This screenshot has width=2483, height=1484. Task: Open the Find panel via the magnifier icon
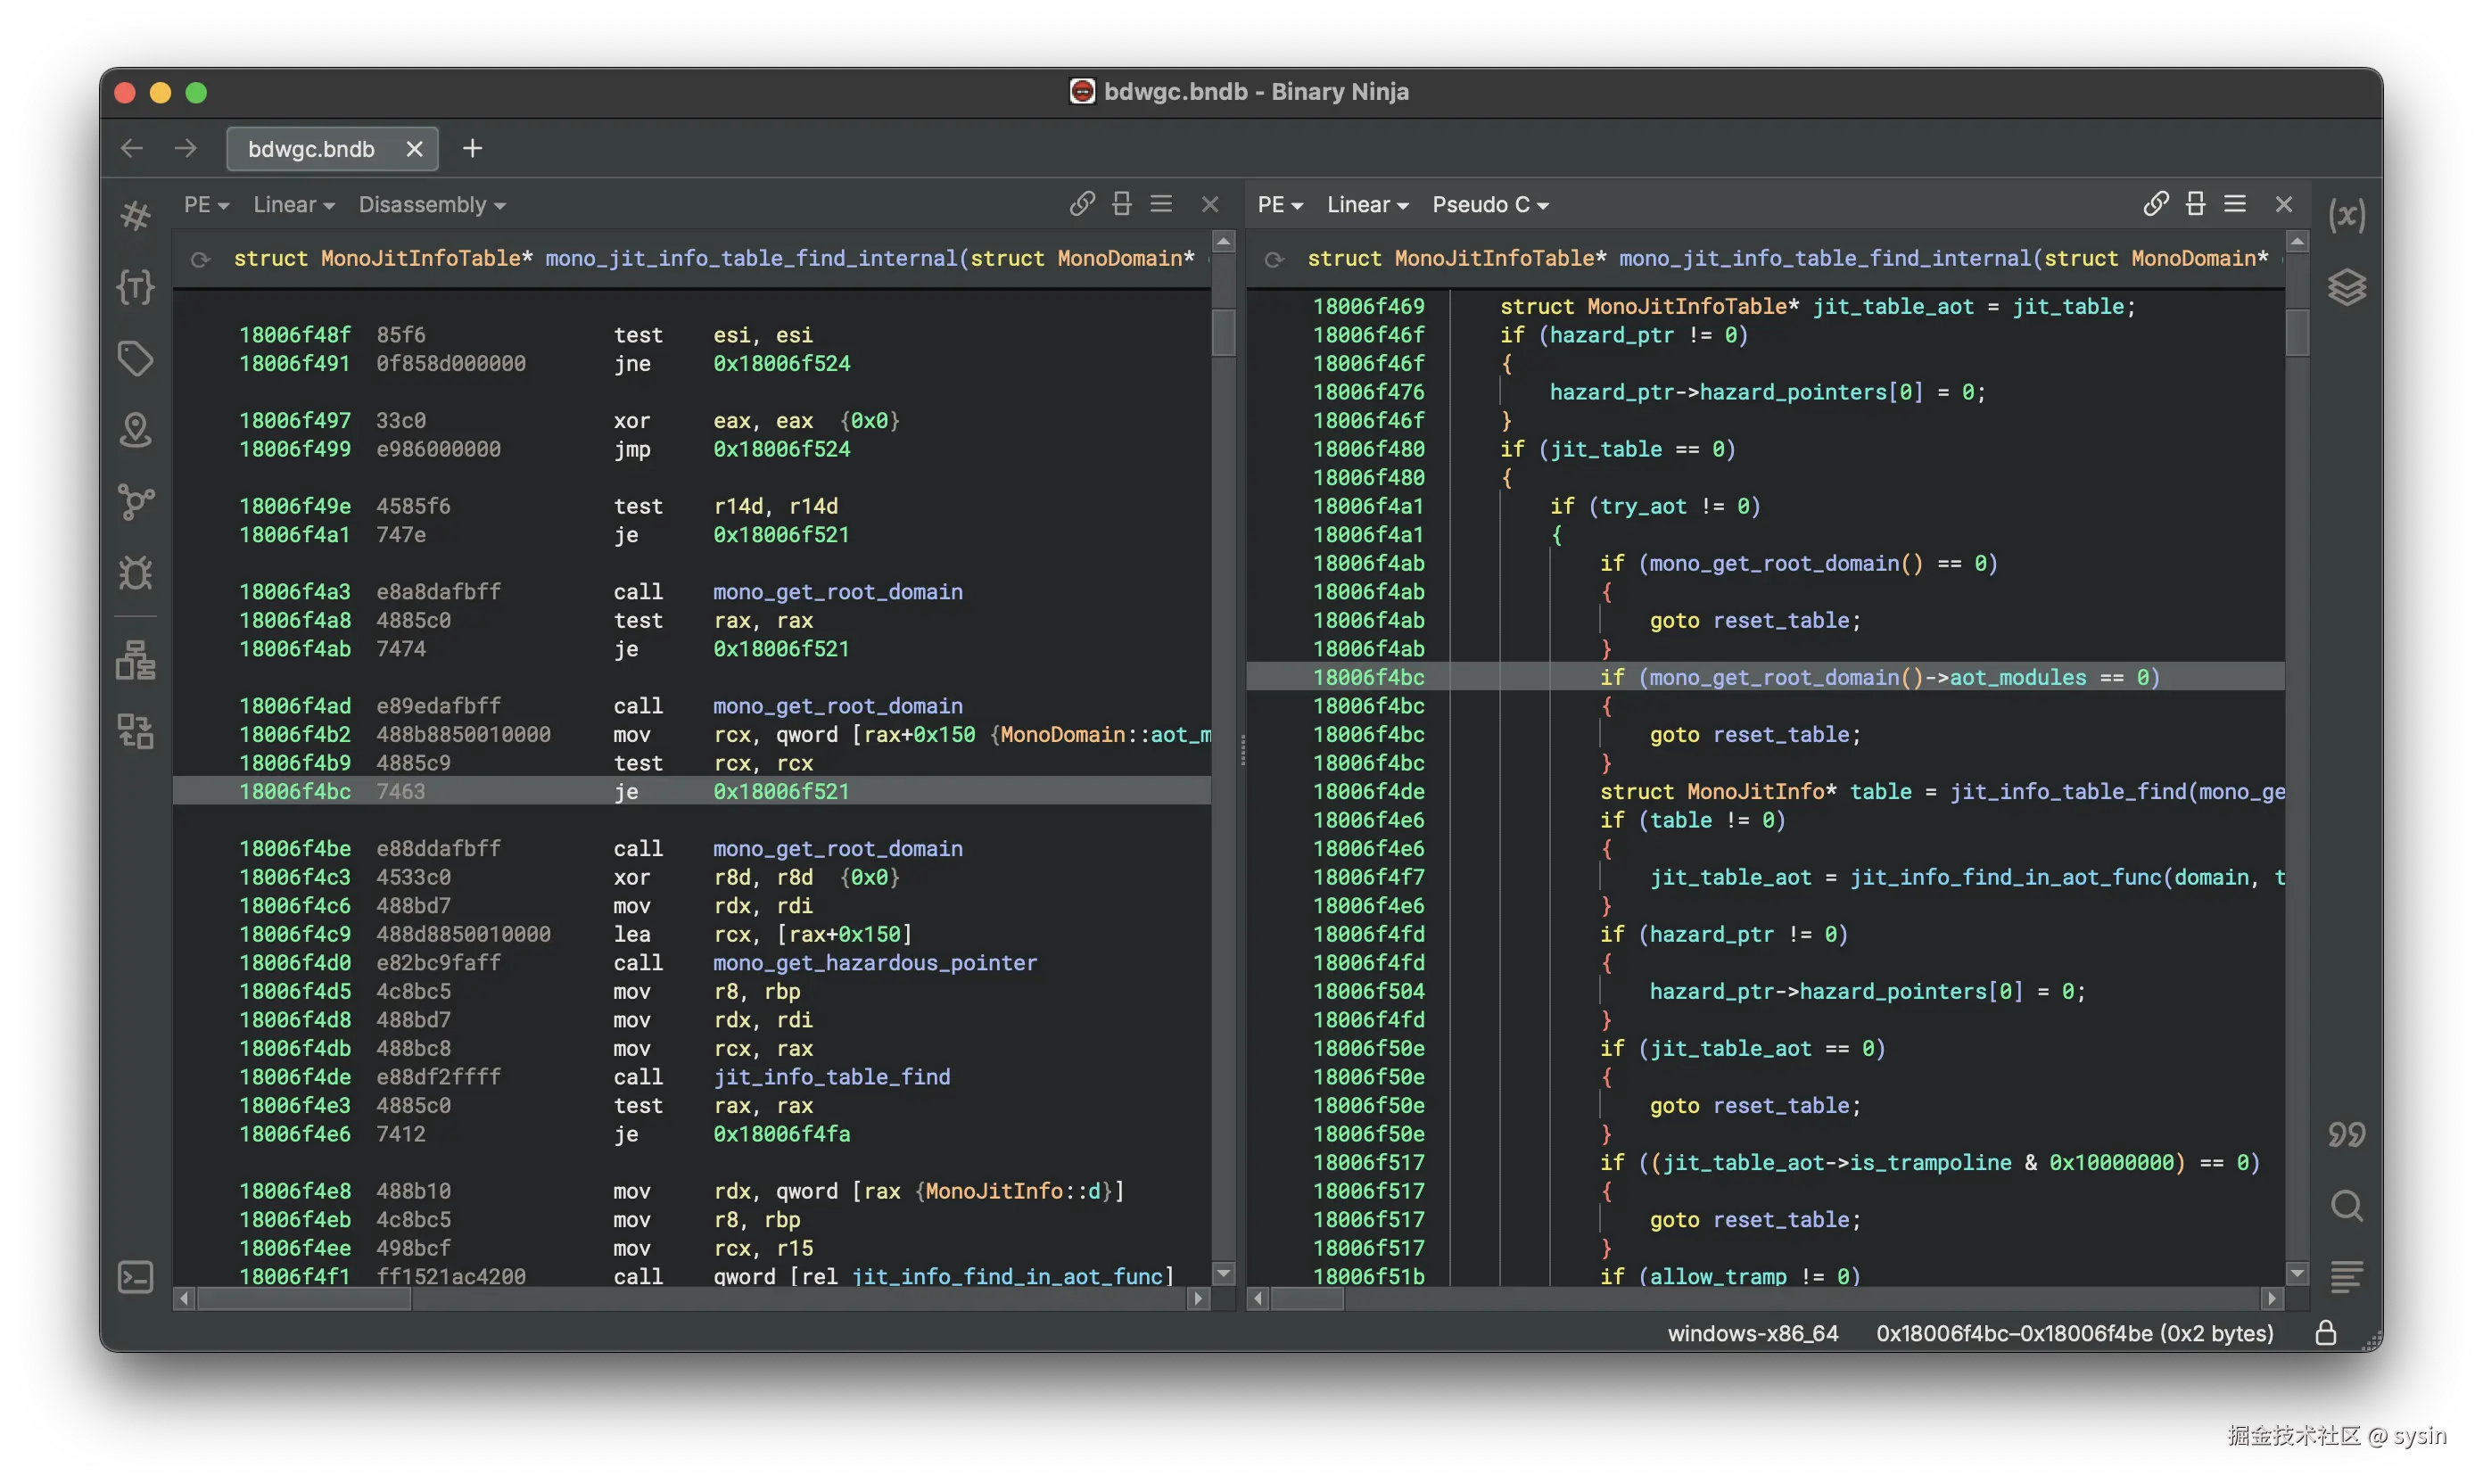coord(2348,1205)
